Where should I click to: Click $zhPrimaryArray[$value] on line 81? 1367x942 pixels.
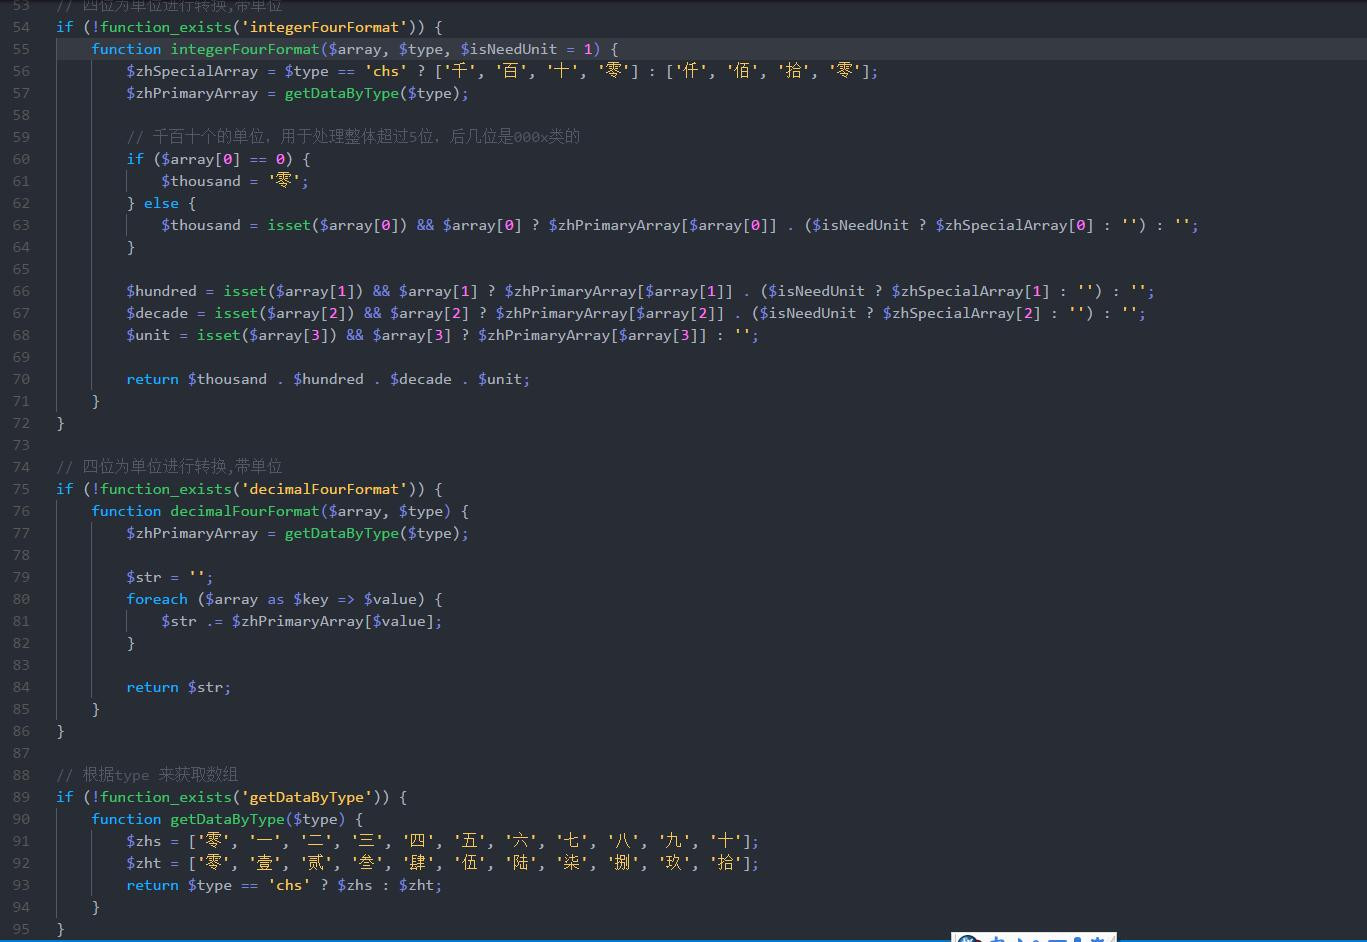[333, 621]
